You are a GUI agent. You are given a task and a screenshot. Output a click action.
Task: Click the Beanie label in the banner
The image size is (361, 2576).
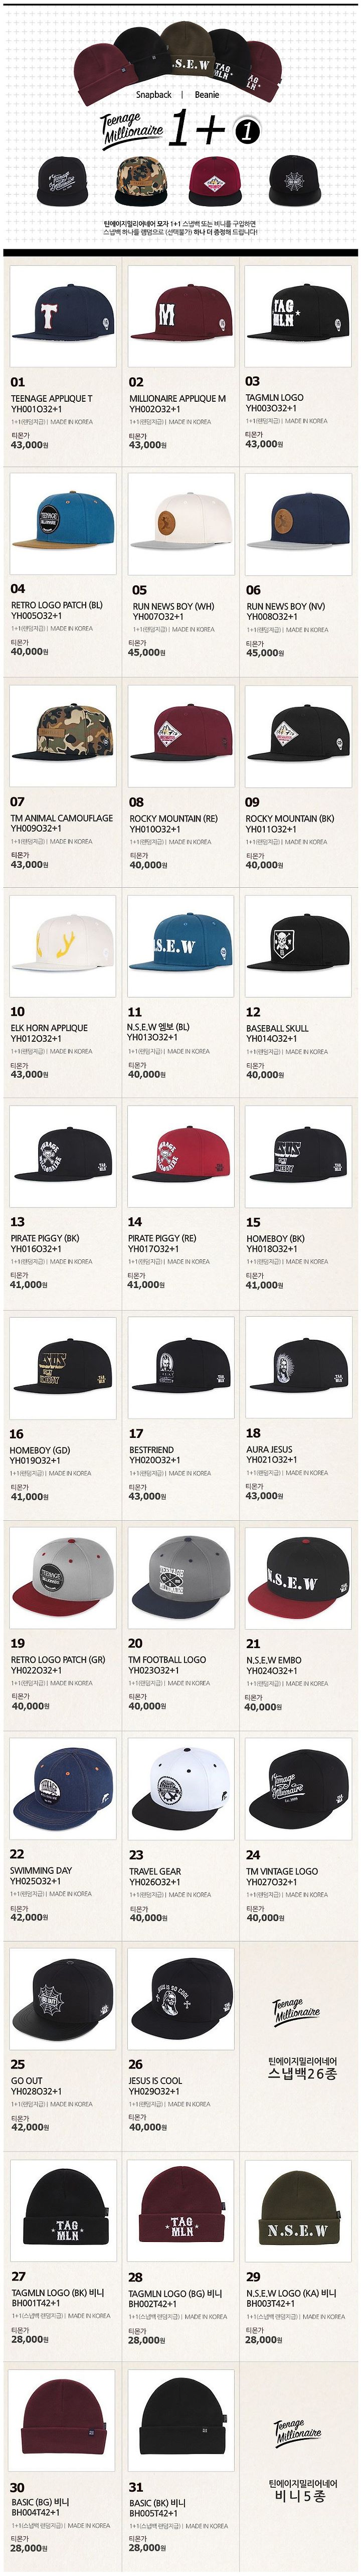(207, 95)
